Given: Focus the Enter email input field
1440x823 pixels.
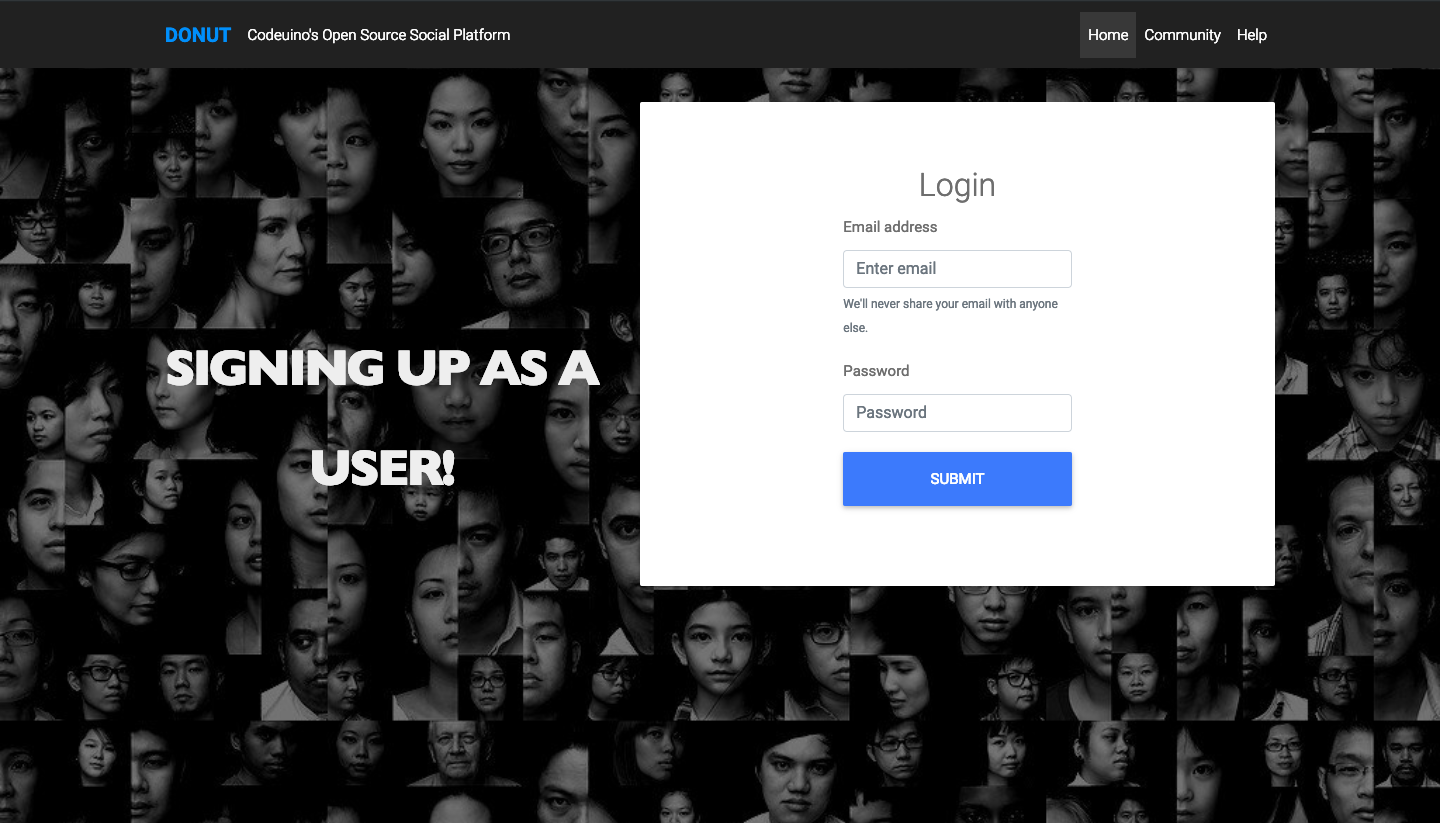Looking at the screenshot, I should (957, 269).
